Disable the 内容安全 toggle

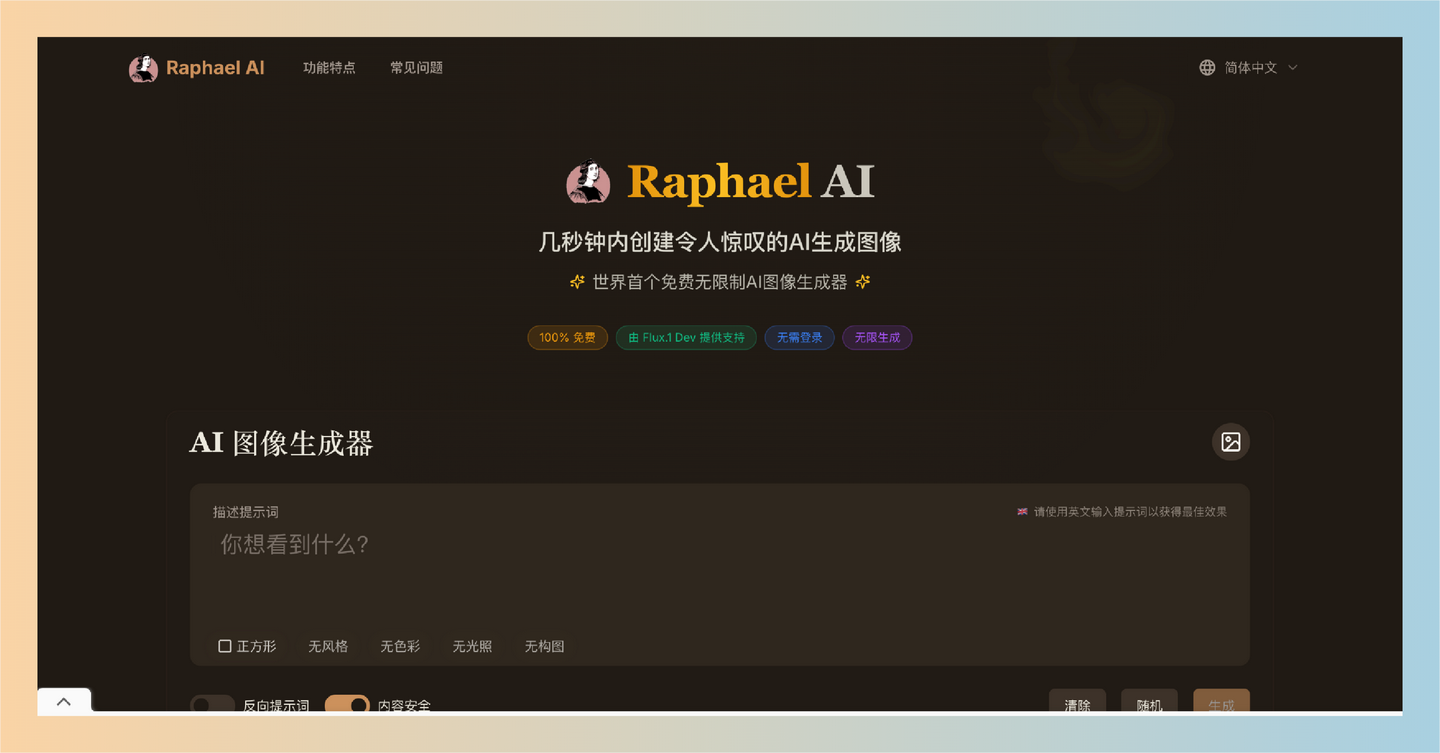(x=347, y=705)
